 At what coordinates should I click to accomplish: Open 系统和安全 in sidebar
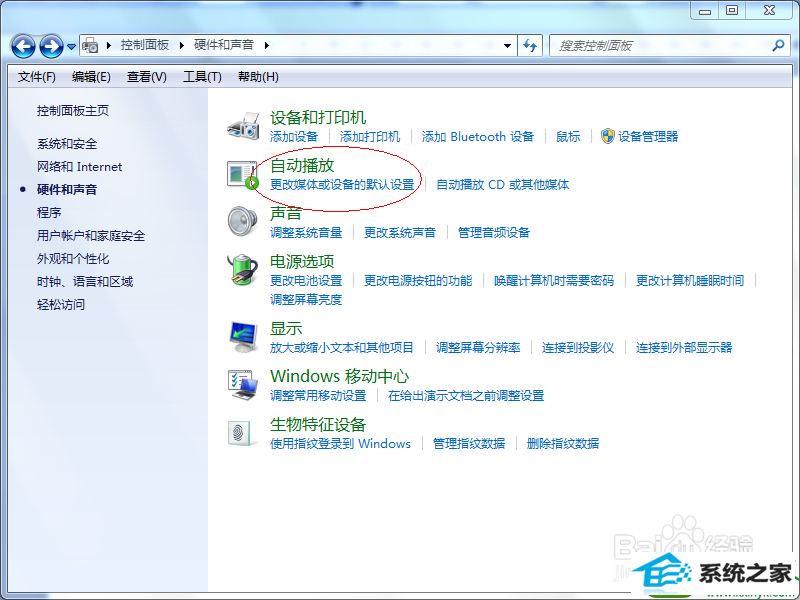tap(67, 144)
